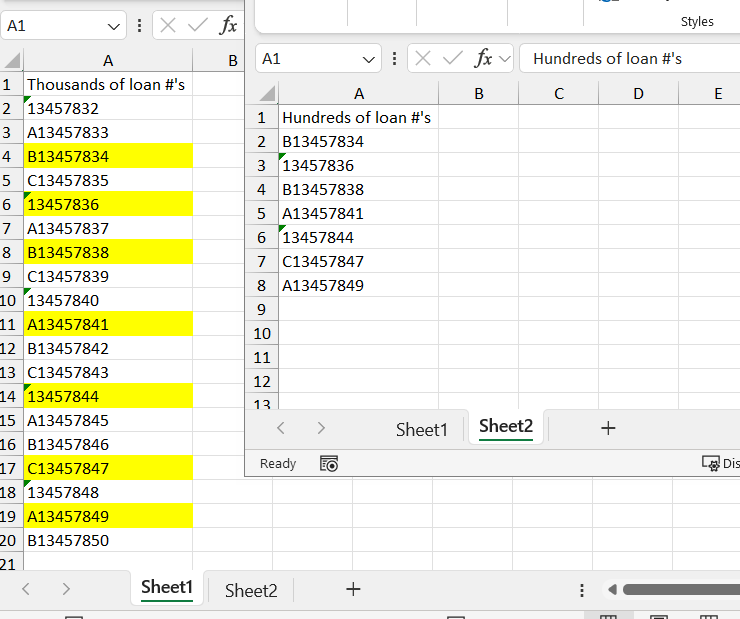Click the Ready status text

tap(278, 463)
